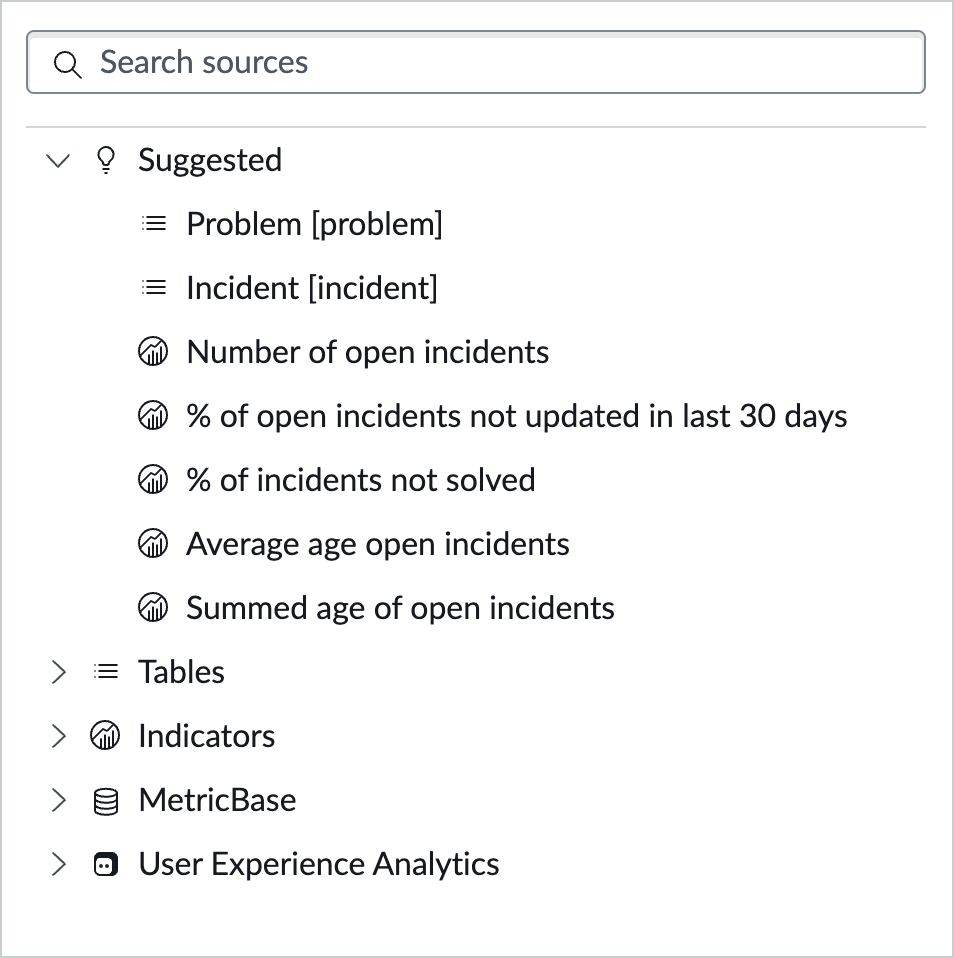Click the Tables category list icon

(x=105, y=672)
